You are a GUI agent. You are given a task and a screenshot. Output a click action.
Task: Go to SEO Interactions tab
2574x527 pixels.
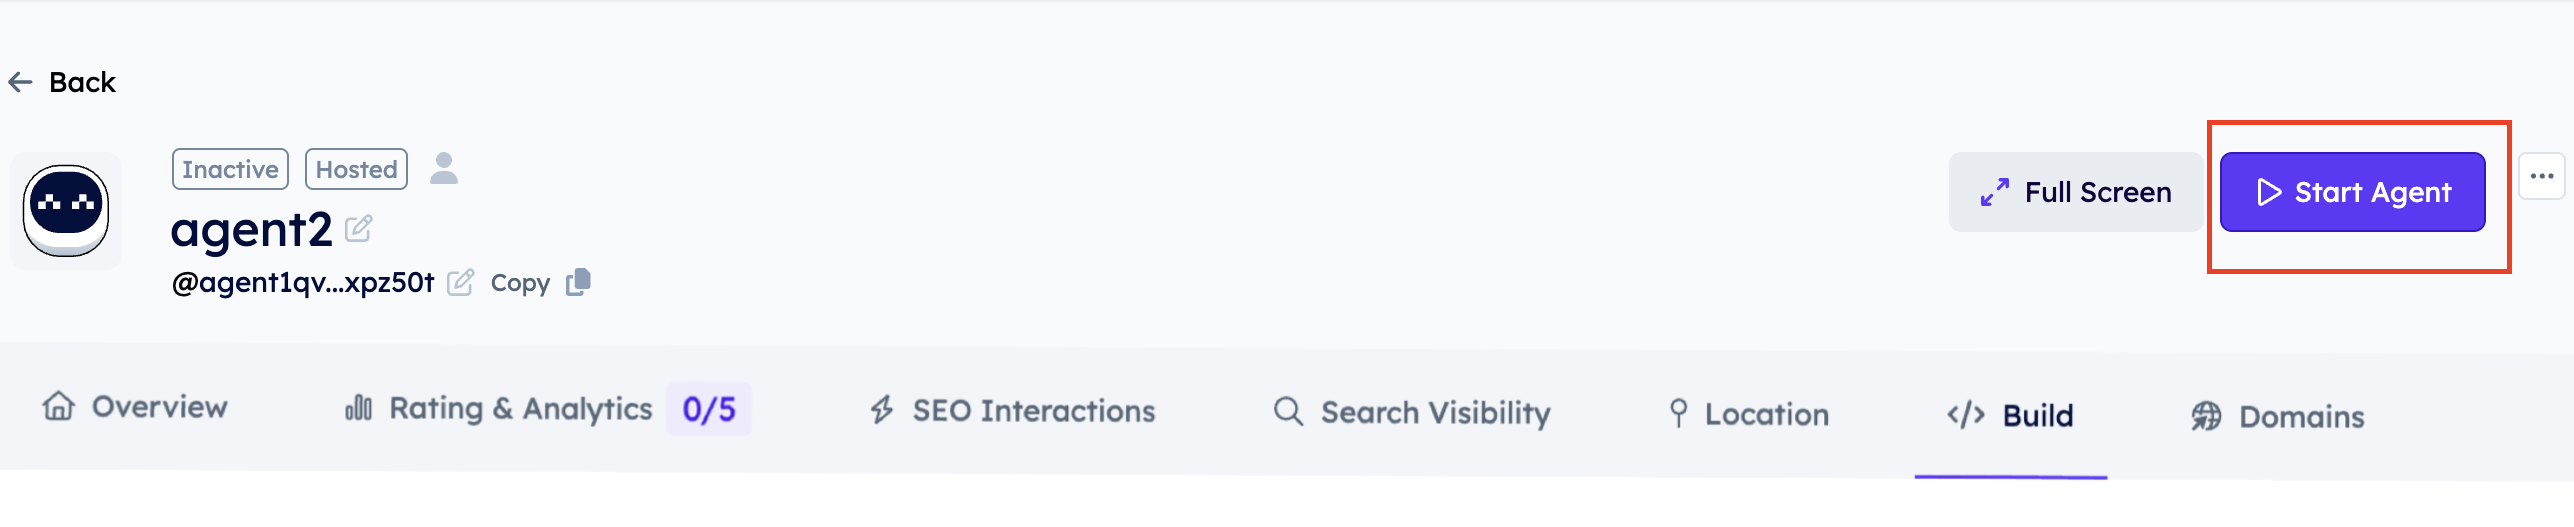1012,411
